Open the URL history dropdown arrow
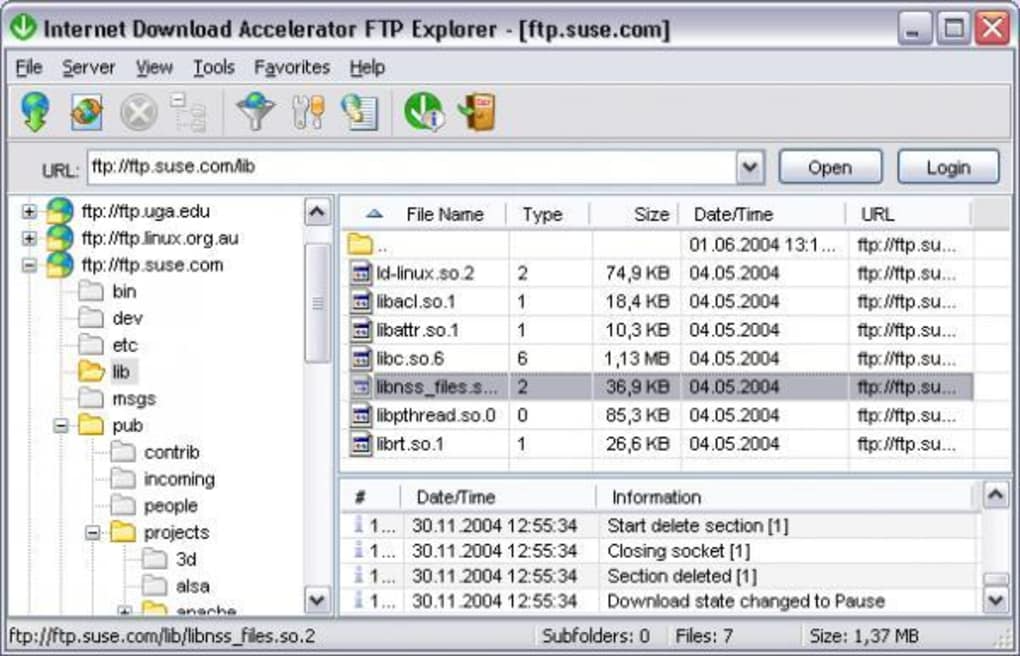The height and width of the screenshot is (656, 1020). click(750, 167)
